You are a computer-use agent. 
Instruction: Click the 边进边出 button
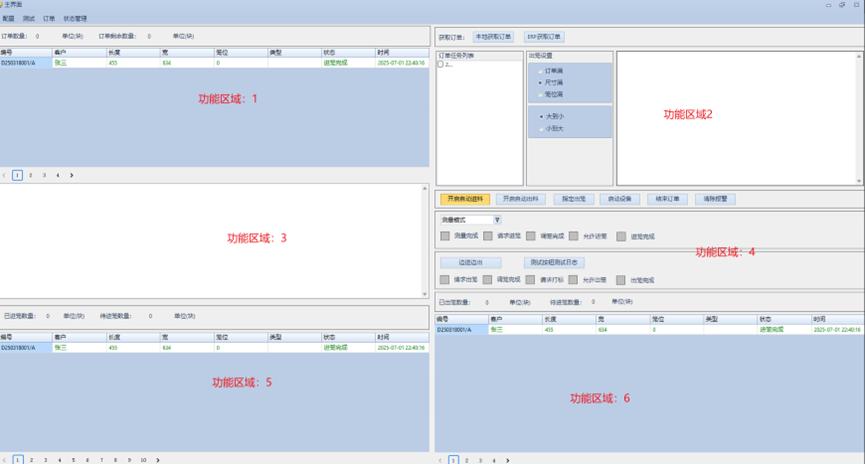(471, 263)
